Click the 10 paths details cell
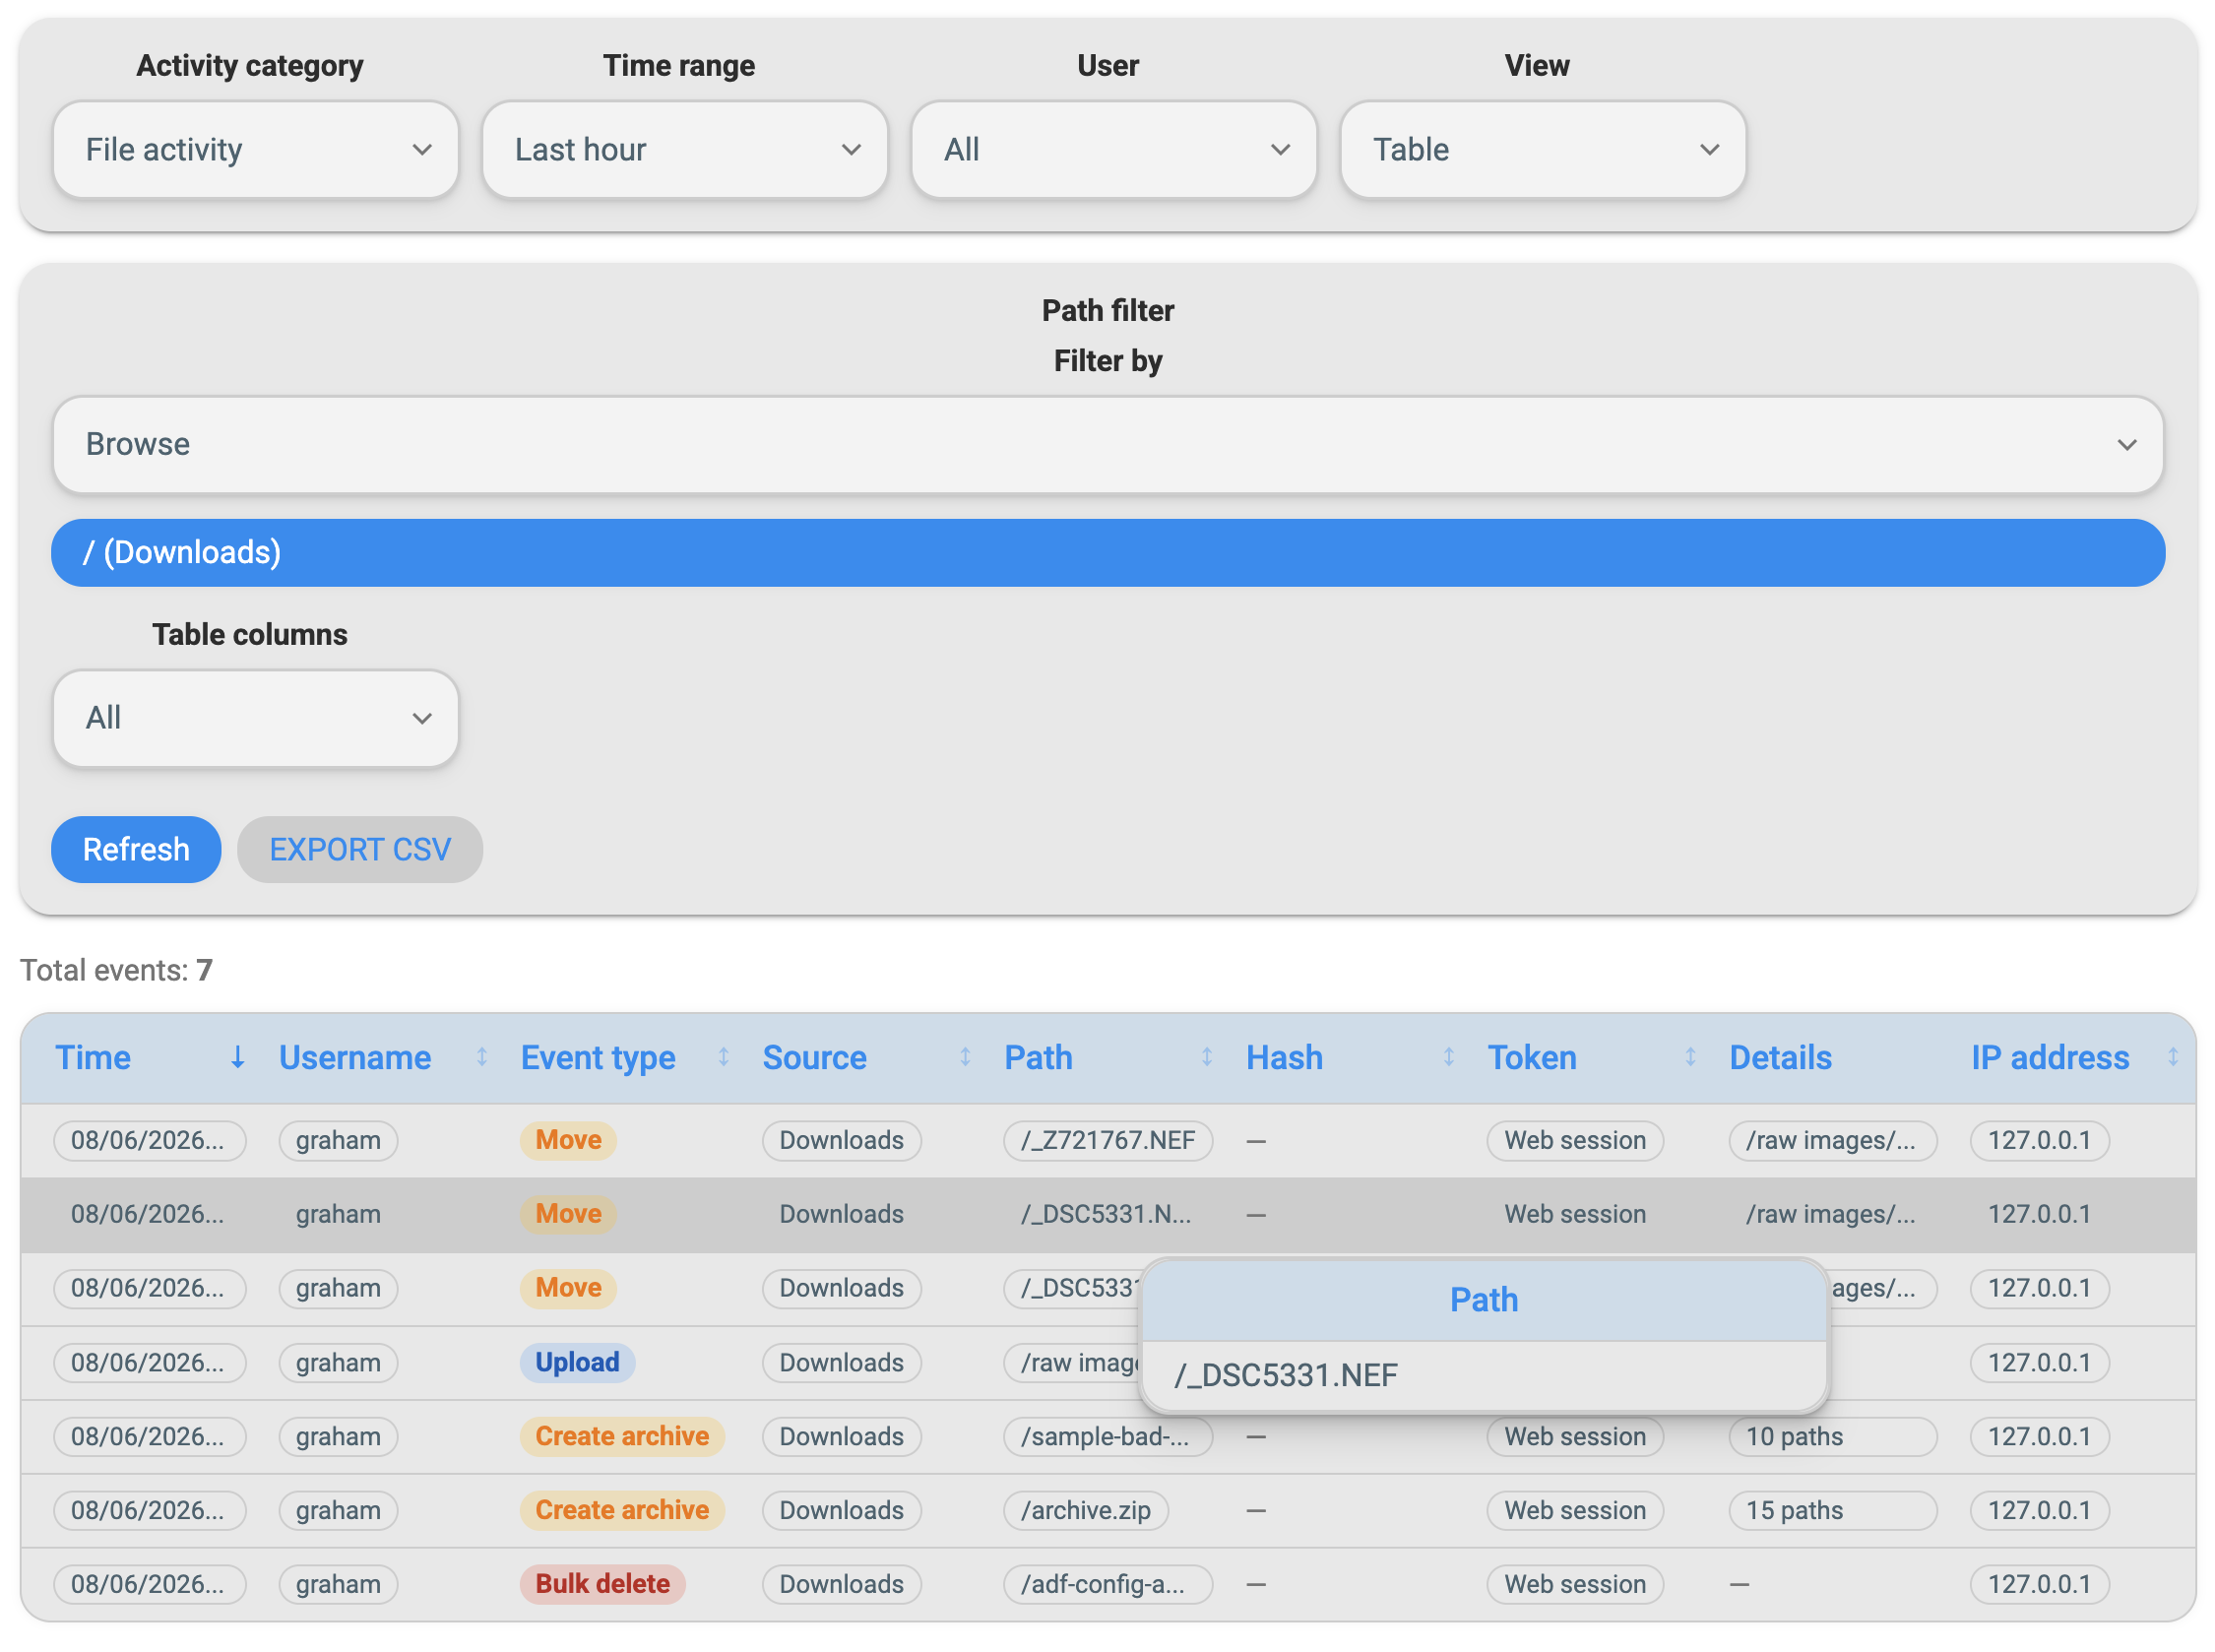The image size is (2215, 1652). point(1832,1436)
